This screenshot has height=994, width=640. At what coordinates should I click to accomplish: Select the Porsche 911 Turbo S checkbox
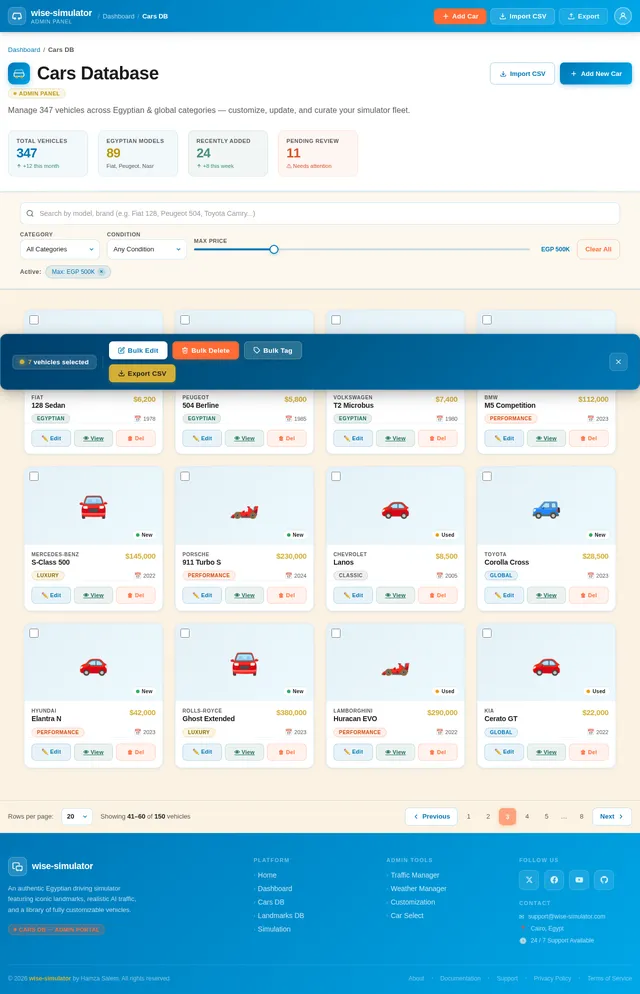[x=185, y=476]
